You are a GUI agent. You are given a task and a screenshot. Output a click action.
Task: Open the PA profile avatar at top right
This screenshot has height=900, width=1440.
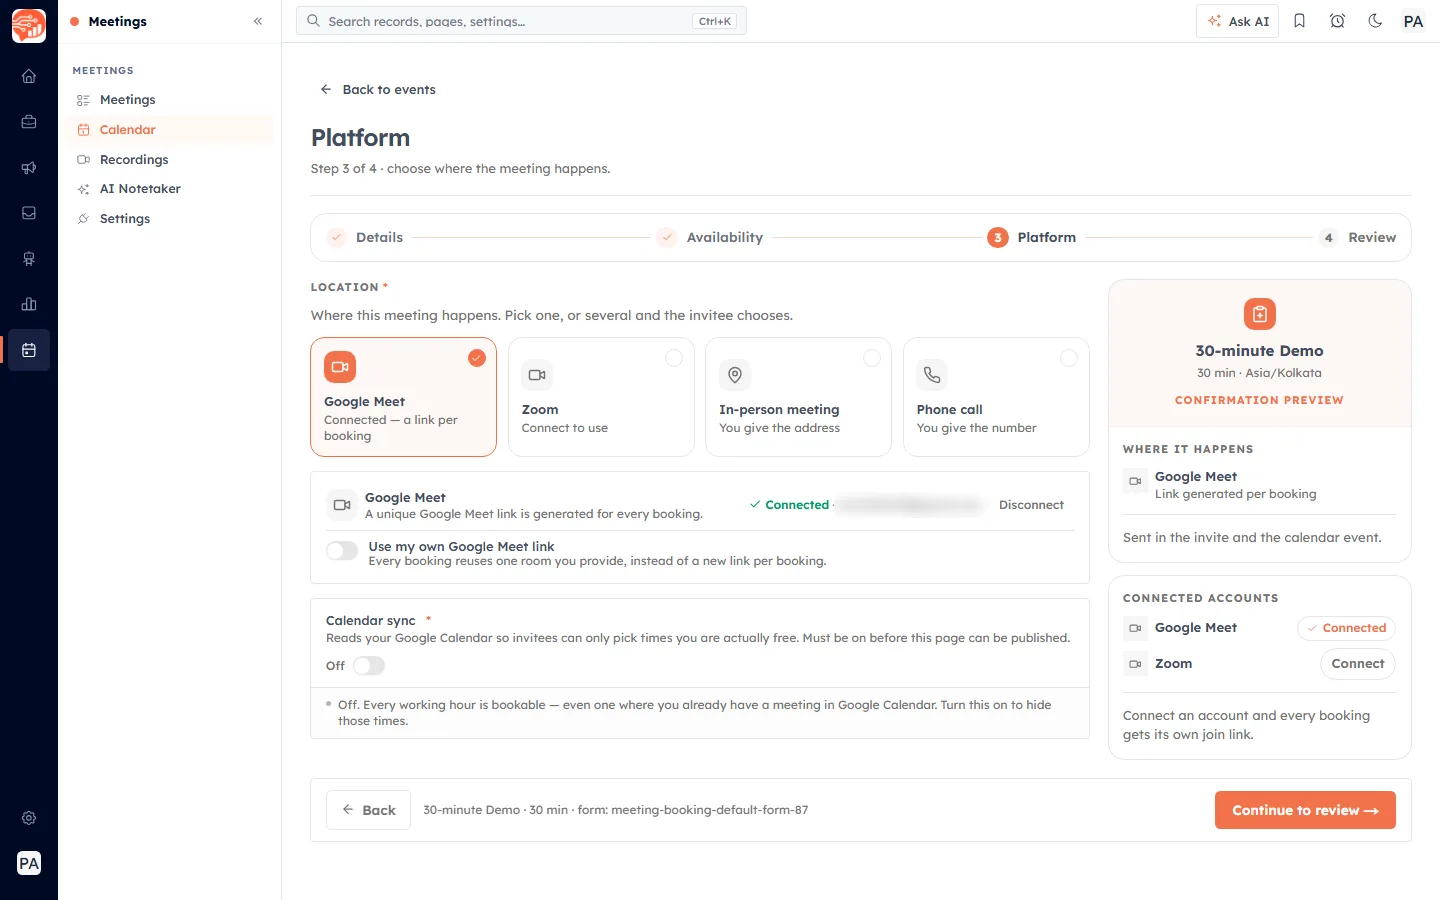[1413, 21]
